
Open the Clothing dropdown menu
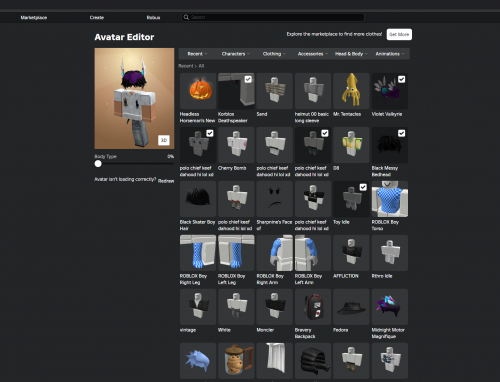274,54
